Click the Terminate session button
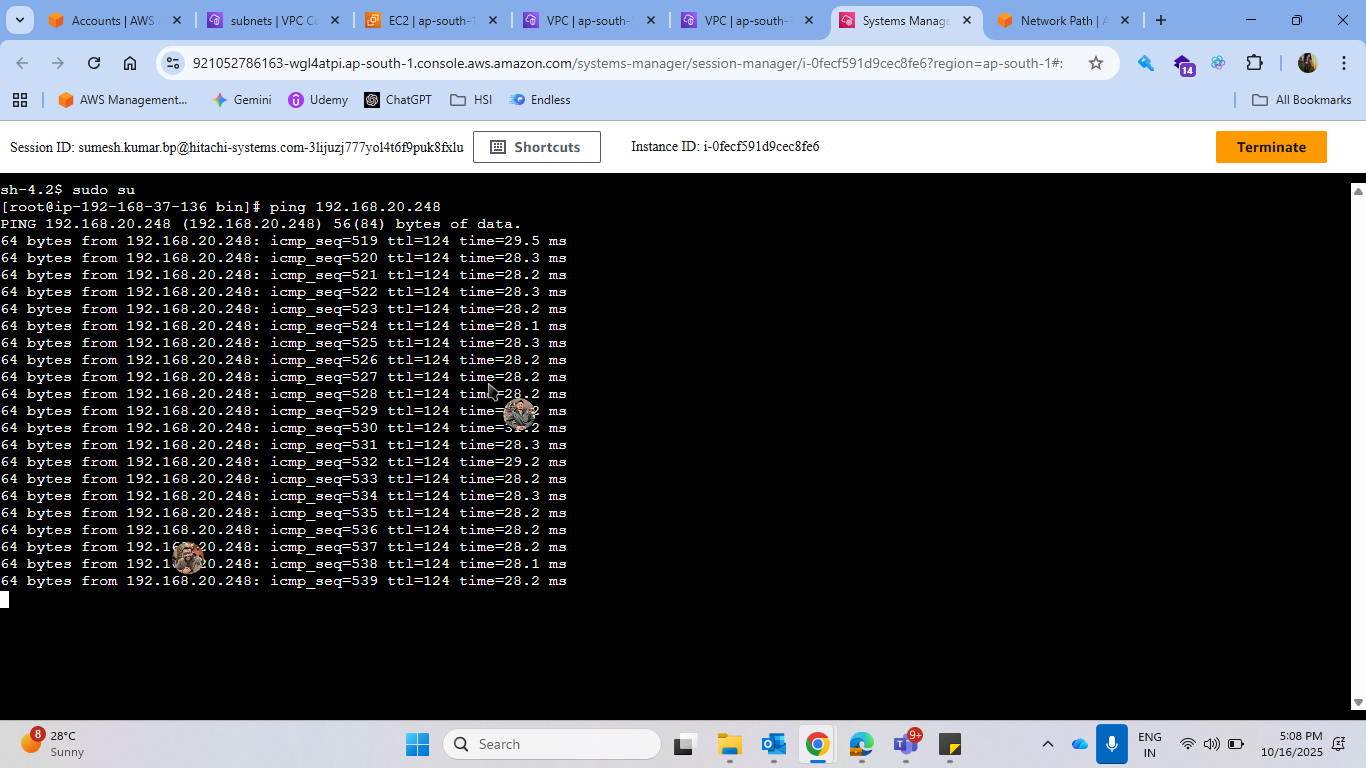The width and height of the screenshot is (1366, 768). pos(1270,147)
